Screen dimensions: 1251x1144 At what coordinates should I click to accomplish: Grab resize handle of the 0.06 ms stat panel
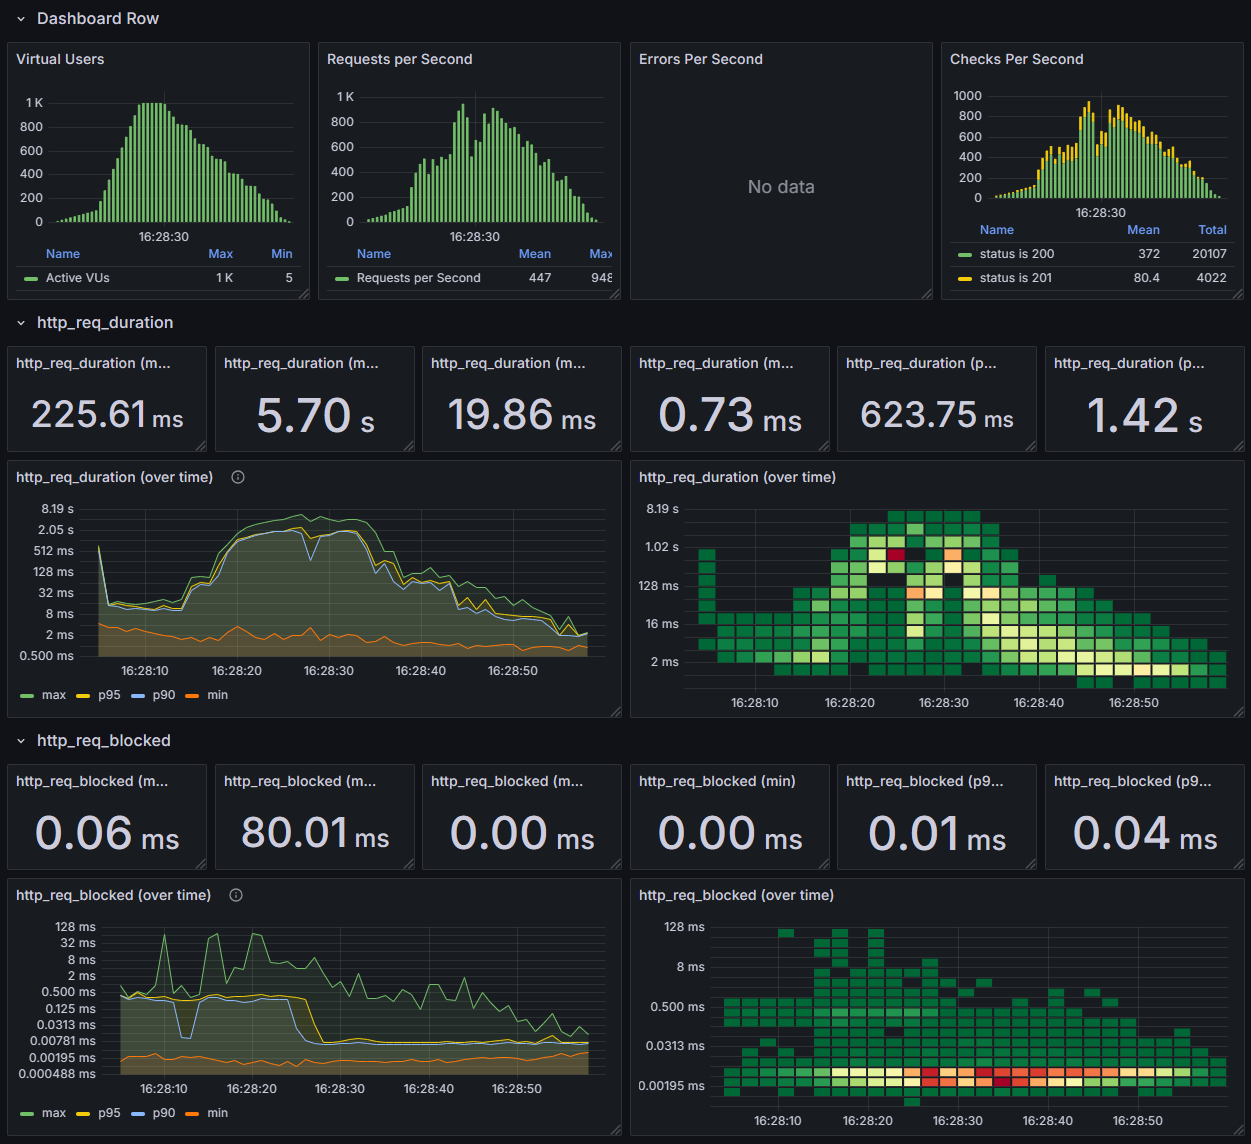(x=201, y=864)
